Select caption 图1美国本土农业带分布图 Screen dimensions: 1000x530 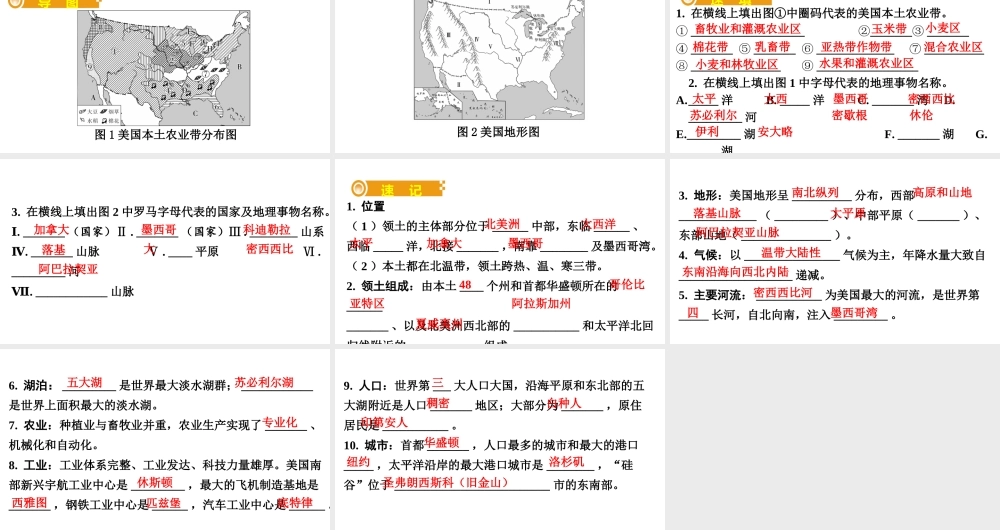(x=166, y=135)
